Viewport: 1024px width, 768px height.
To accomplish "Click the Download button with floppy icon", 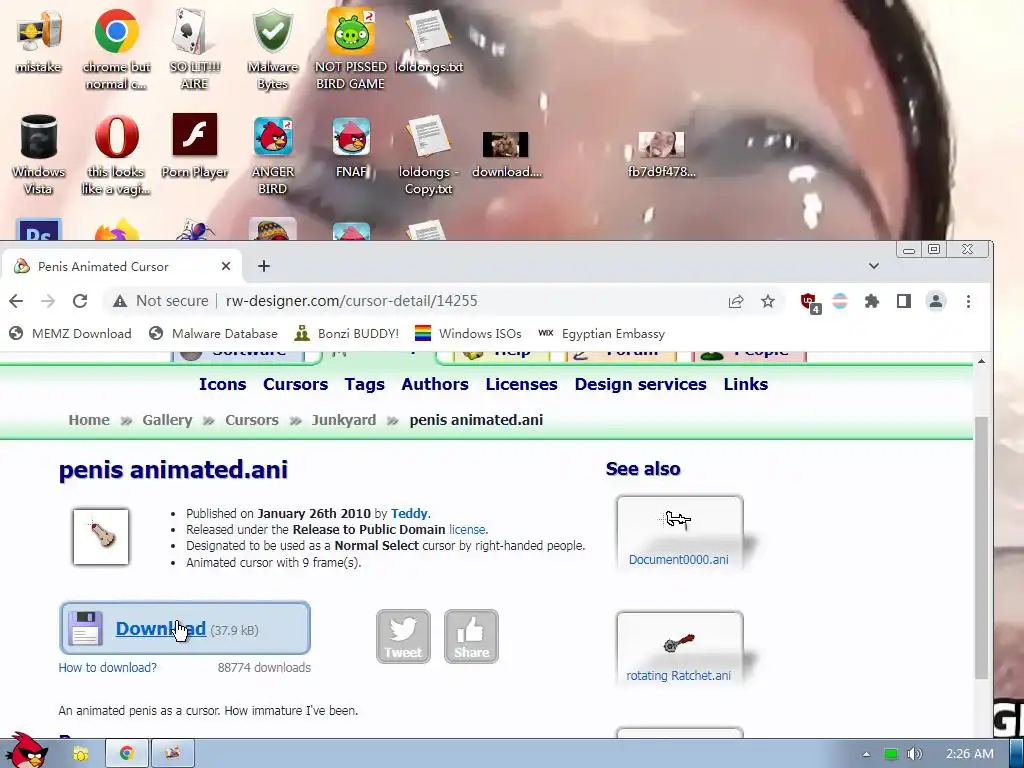I will coord(185,628).
